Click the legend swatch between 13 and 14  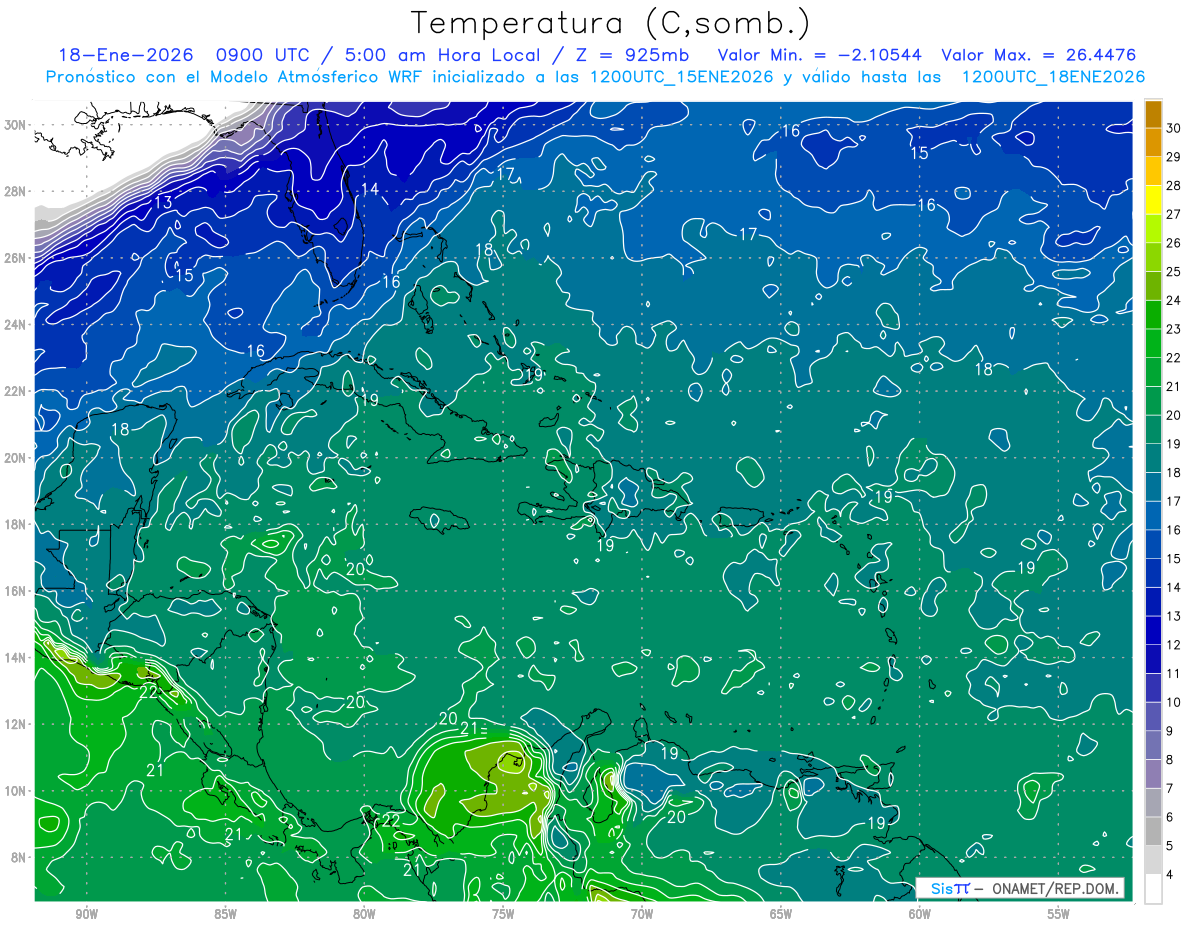pos(1154,601)
